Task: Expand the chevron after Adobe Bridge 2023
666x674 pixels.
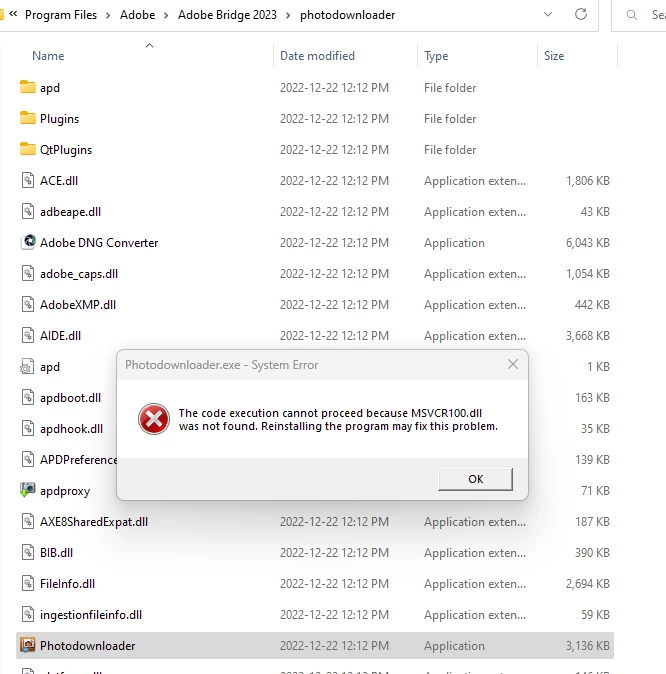Action: pos(288,15)
